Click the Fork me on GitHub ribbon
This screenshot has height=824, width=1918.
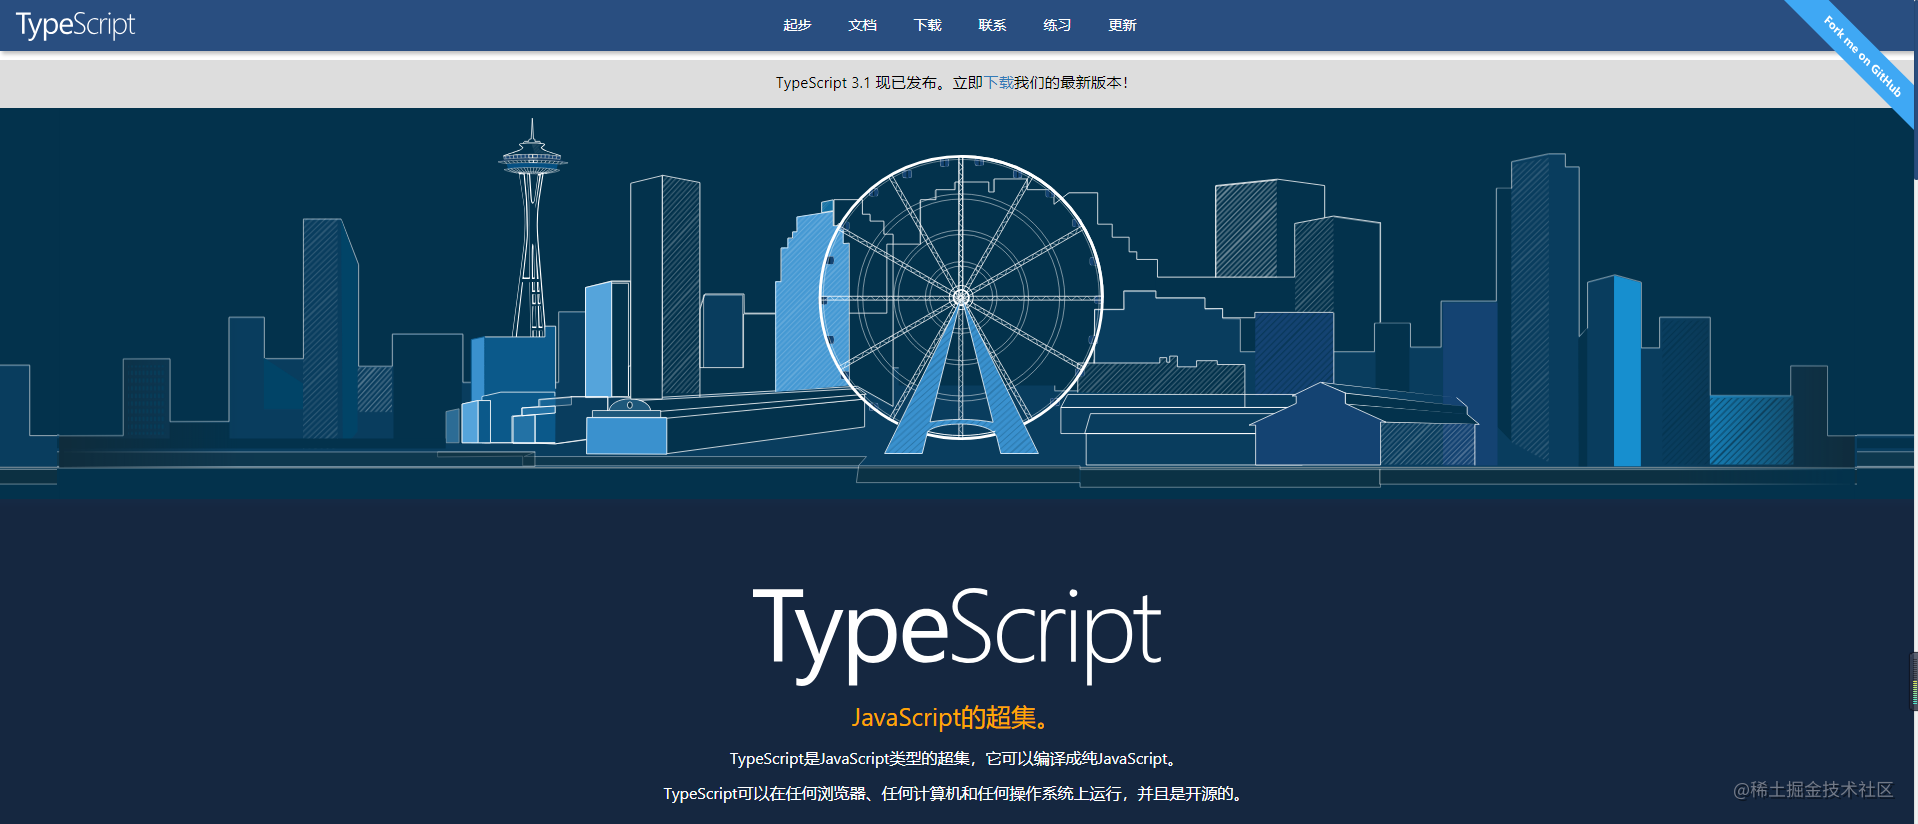pyautogui.click(x=1862, y=56)
